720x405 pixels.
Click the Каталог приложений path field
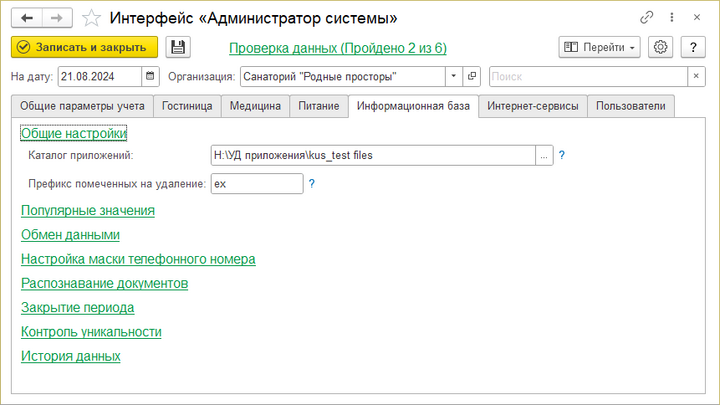pos(373,156)
